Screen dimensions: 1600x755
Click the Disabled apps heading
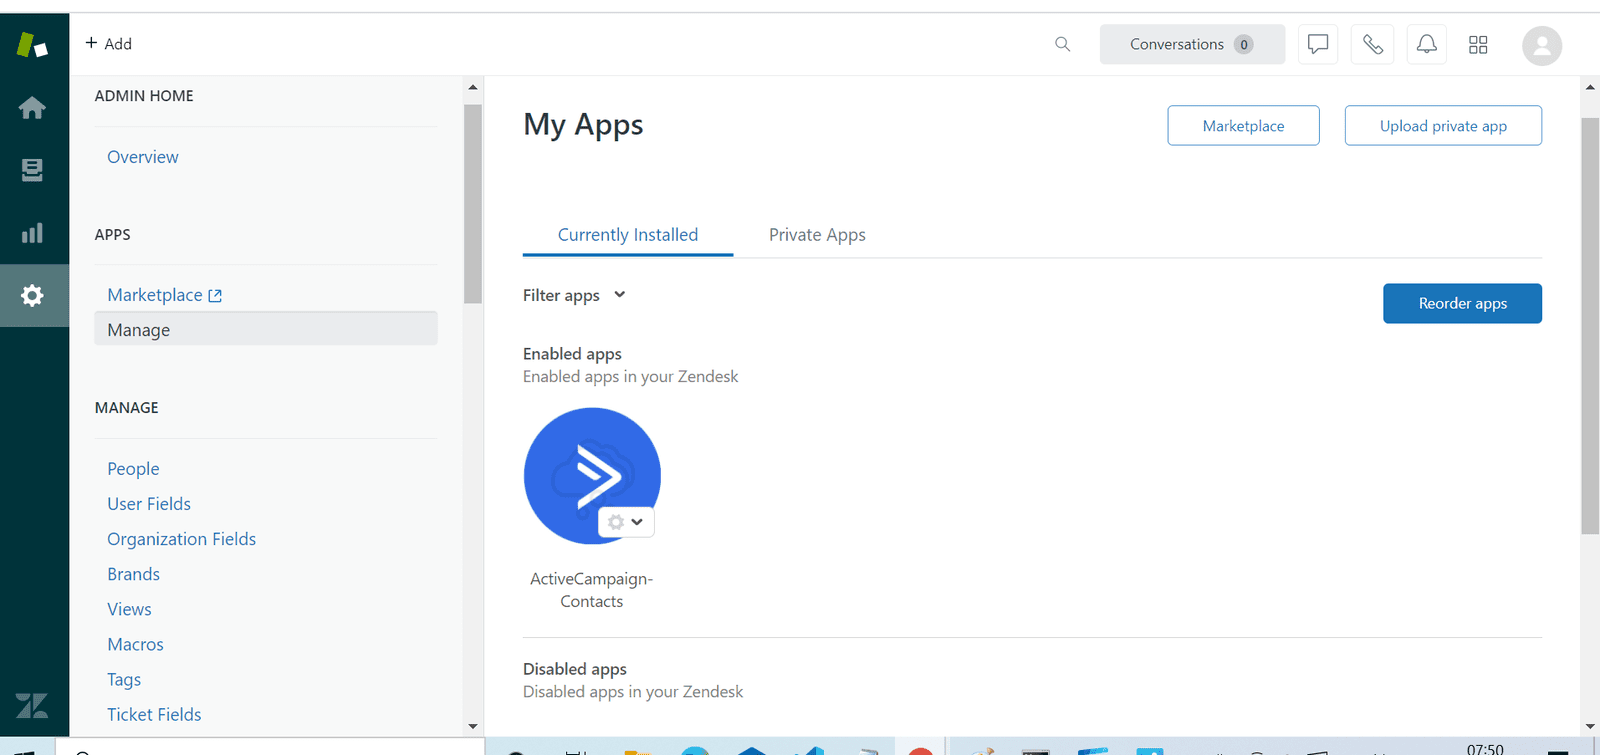[x=575, y=669]
